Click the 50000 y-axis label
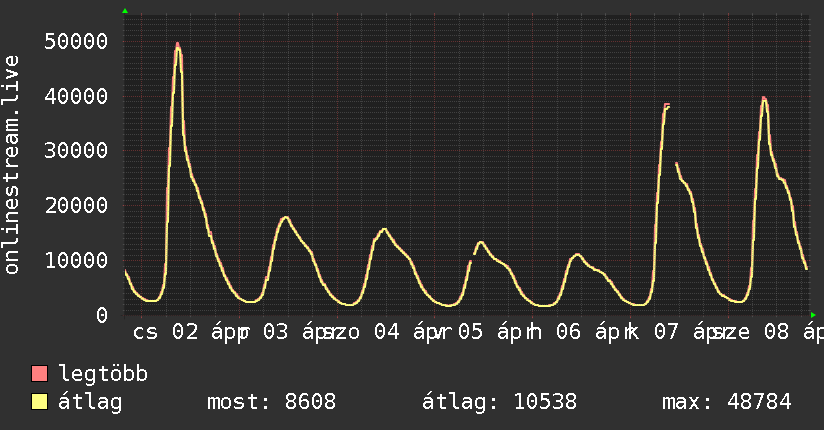The width and height of the screenshot is (824, 430). coord(76,42)
